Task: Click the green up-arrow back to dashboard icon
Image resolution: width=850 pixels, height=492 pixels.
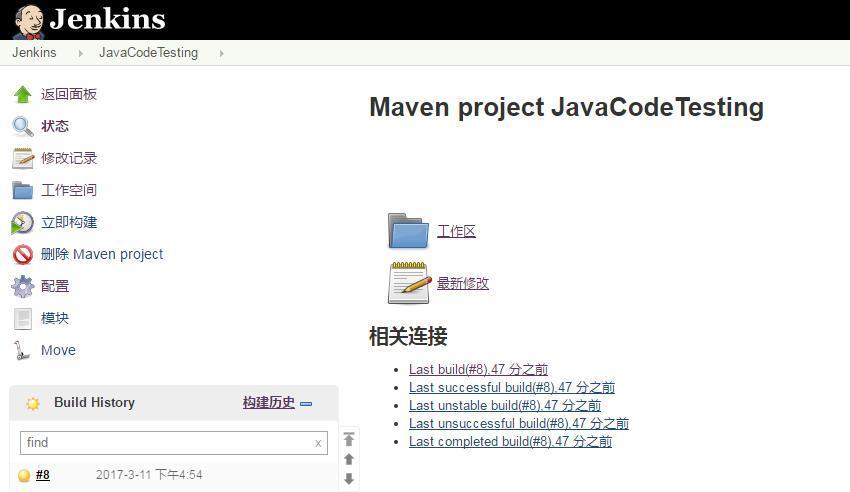Action: [22, 94]
